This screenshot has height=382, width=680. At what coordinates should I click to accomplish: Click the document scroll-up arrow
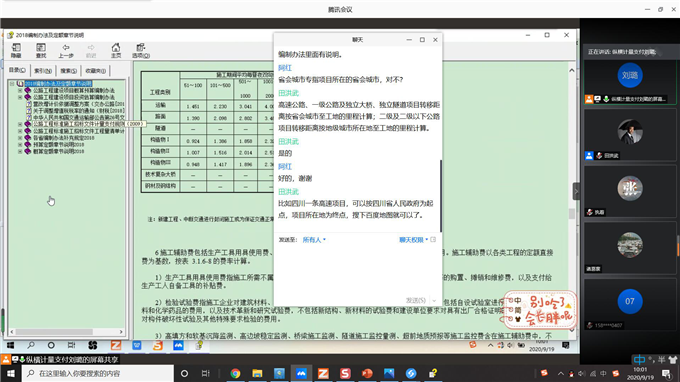click(572, 70)
